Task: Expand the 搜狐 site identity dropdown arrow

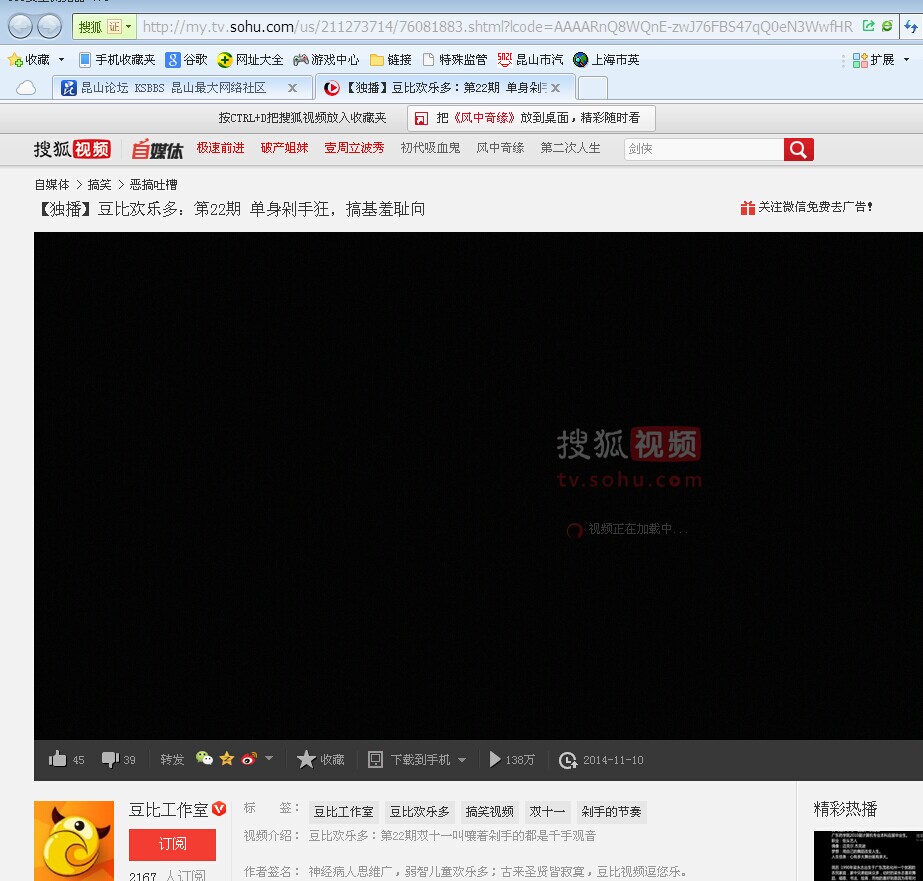Action: 128,26
